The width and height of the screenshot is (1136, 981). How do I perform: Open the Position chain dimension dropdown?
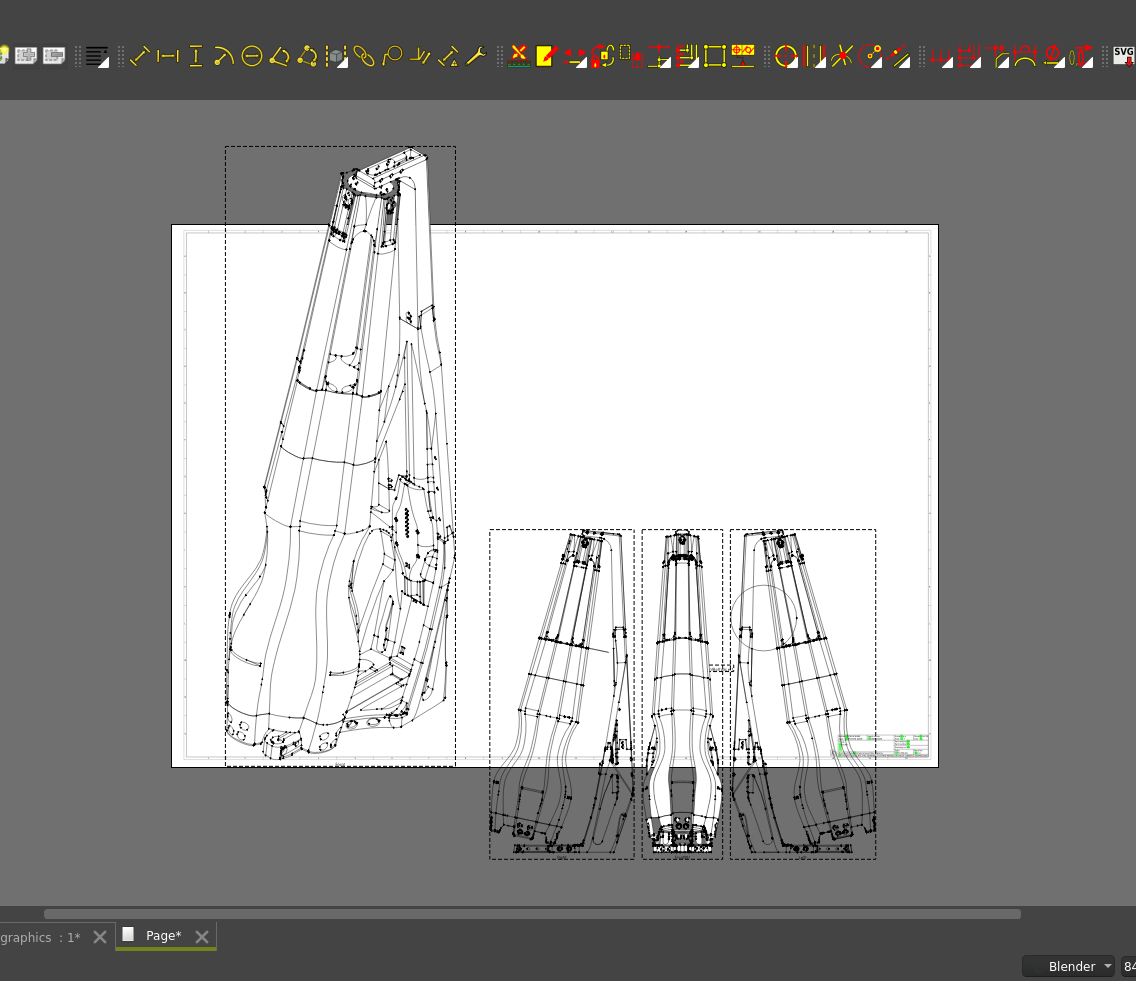click(x=659, y=56)
